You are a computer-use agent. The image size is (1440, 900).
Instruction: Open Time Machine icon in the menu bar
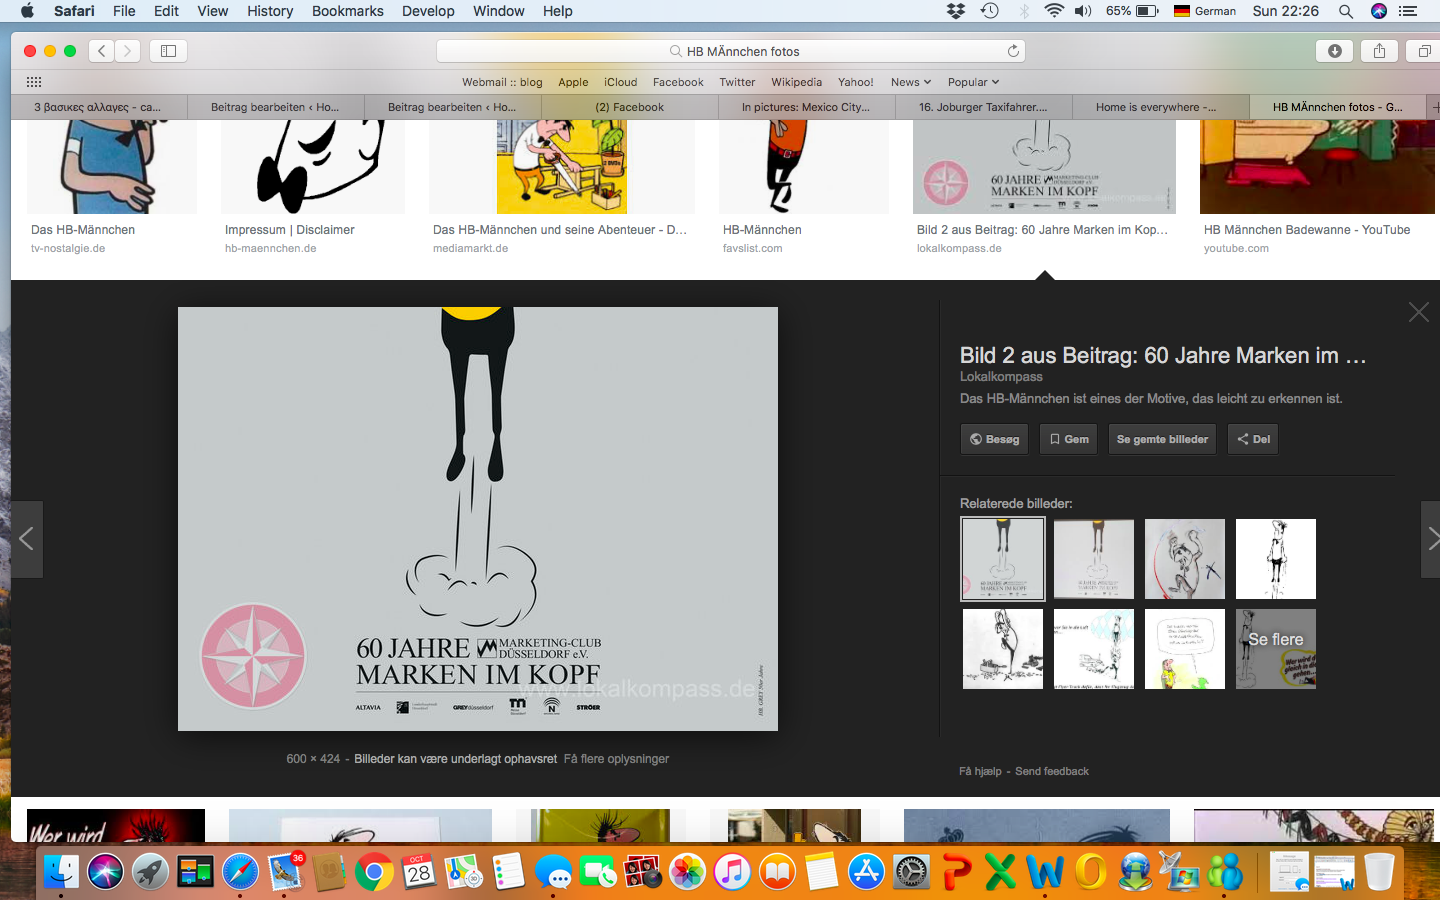990,11
